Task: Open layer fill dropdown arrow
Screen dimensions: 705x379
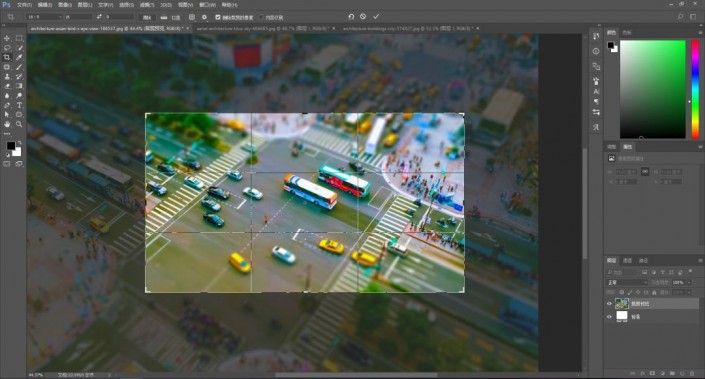Action: coord(689,292)
